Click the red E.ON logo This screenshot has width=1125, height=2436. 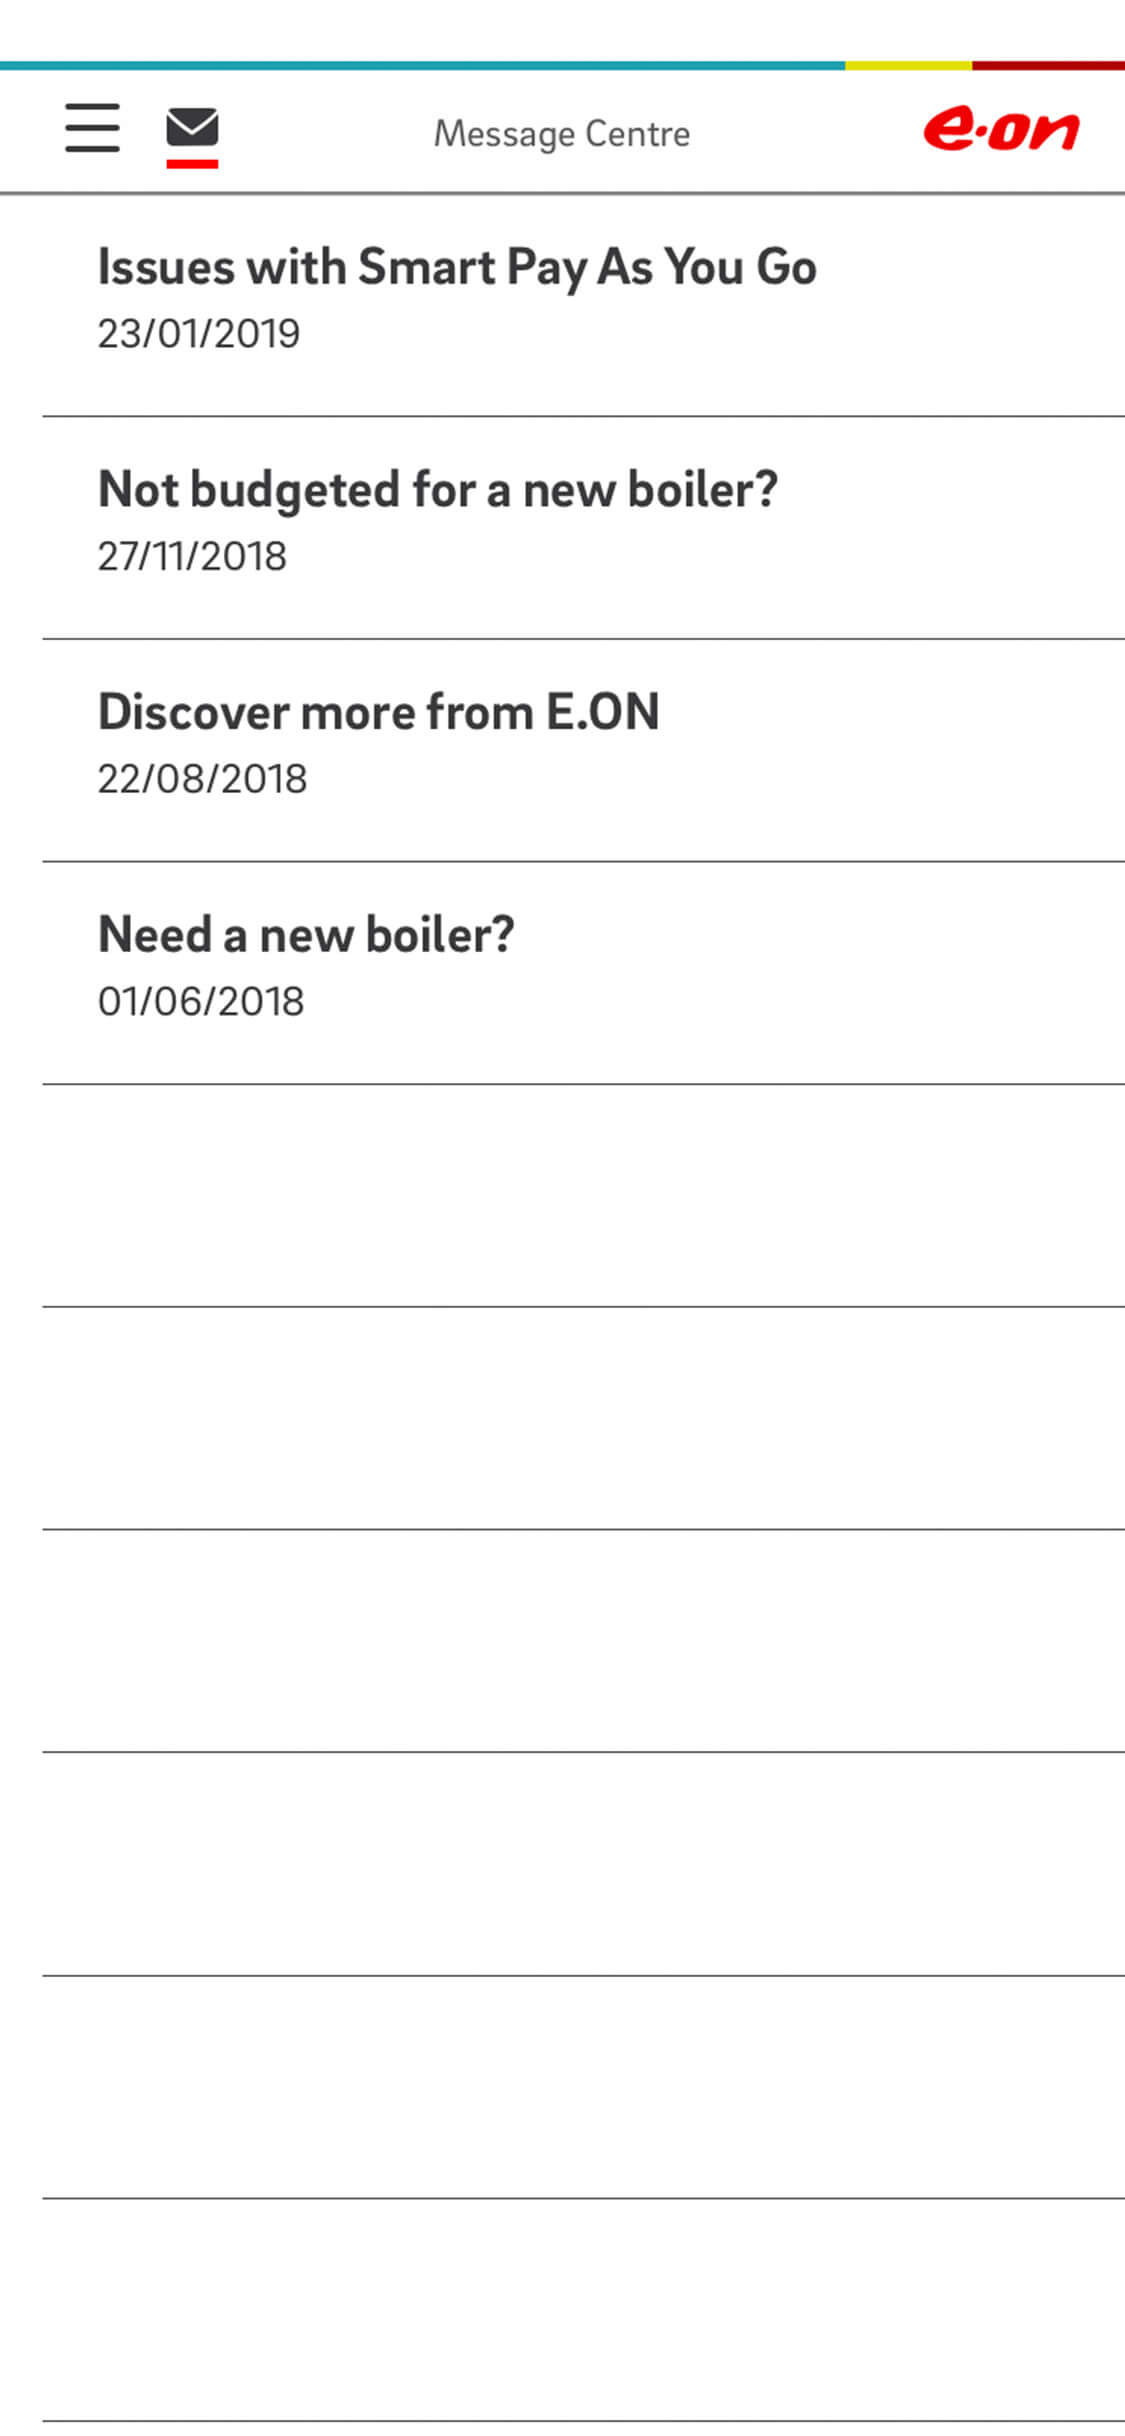pos(1001,131)
